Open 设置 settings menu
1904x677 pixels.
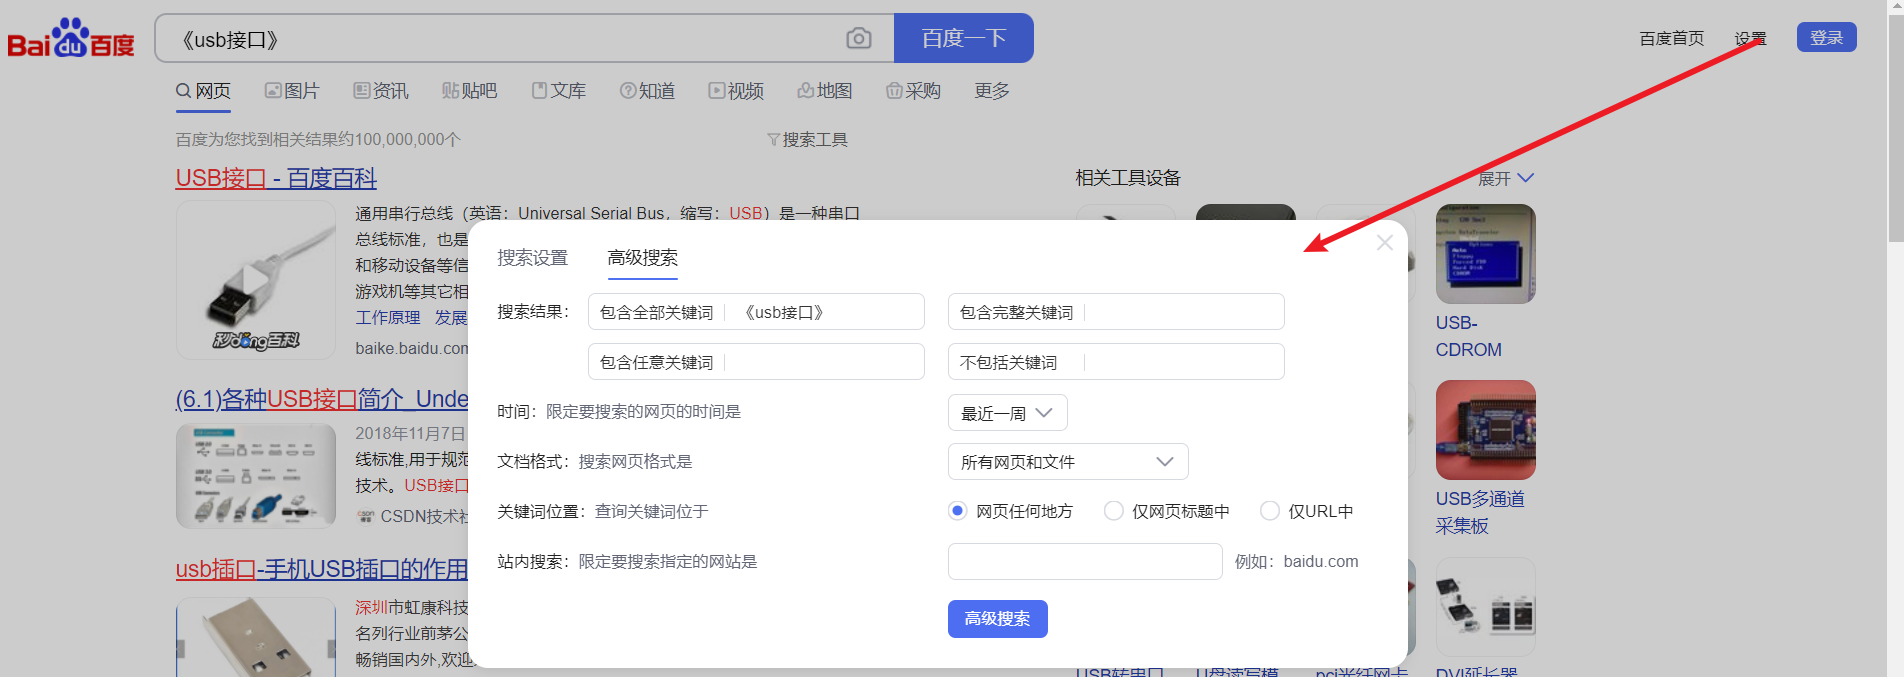(1750, 38)
